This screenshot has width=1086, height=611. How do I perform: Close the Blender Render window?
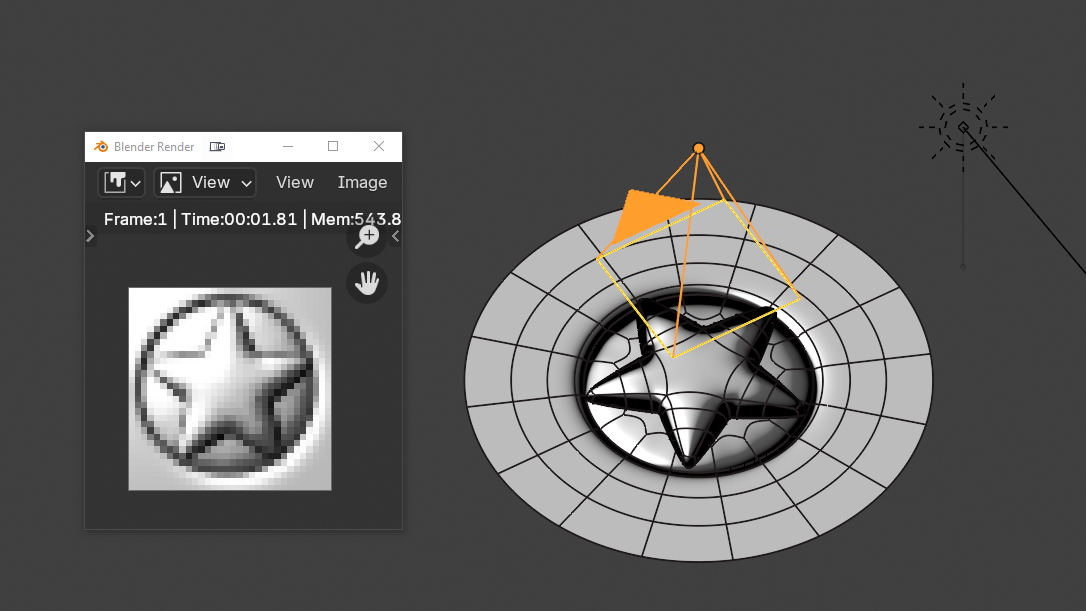(379, 147)
